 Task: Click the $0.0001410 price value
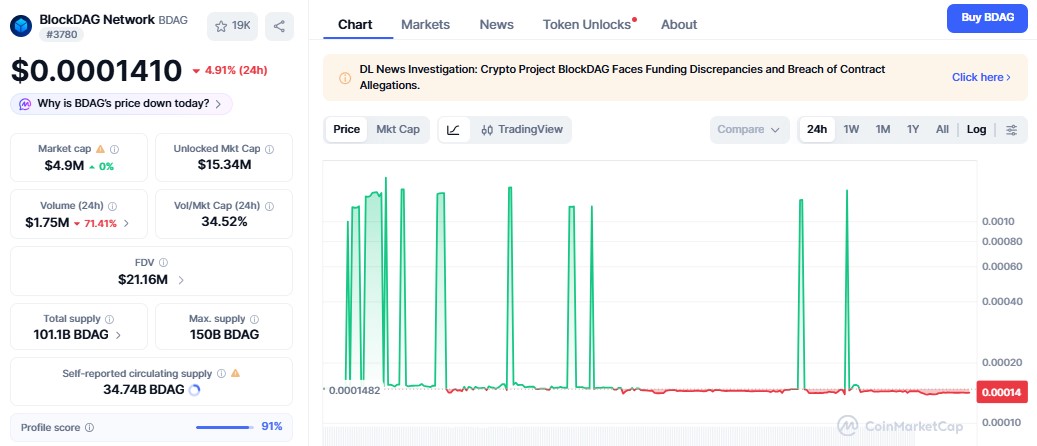click(x=96, y=71)
